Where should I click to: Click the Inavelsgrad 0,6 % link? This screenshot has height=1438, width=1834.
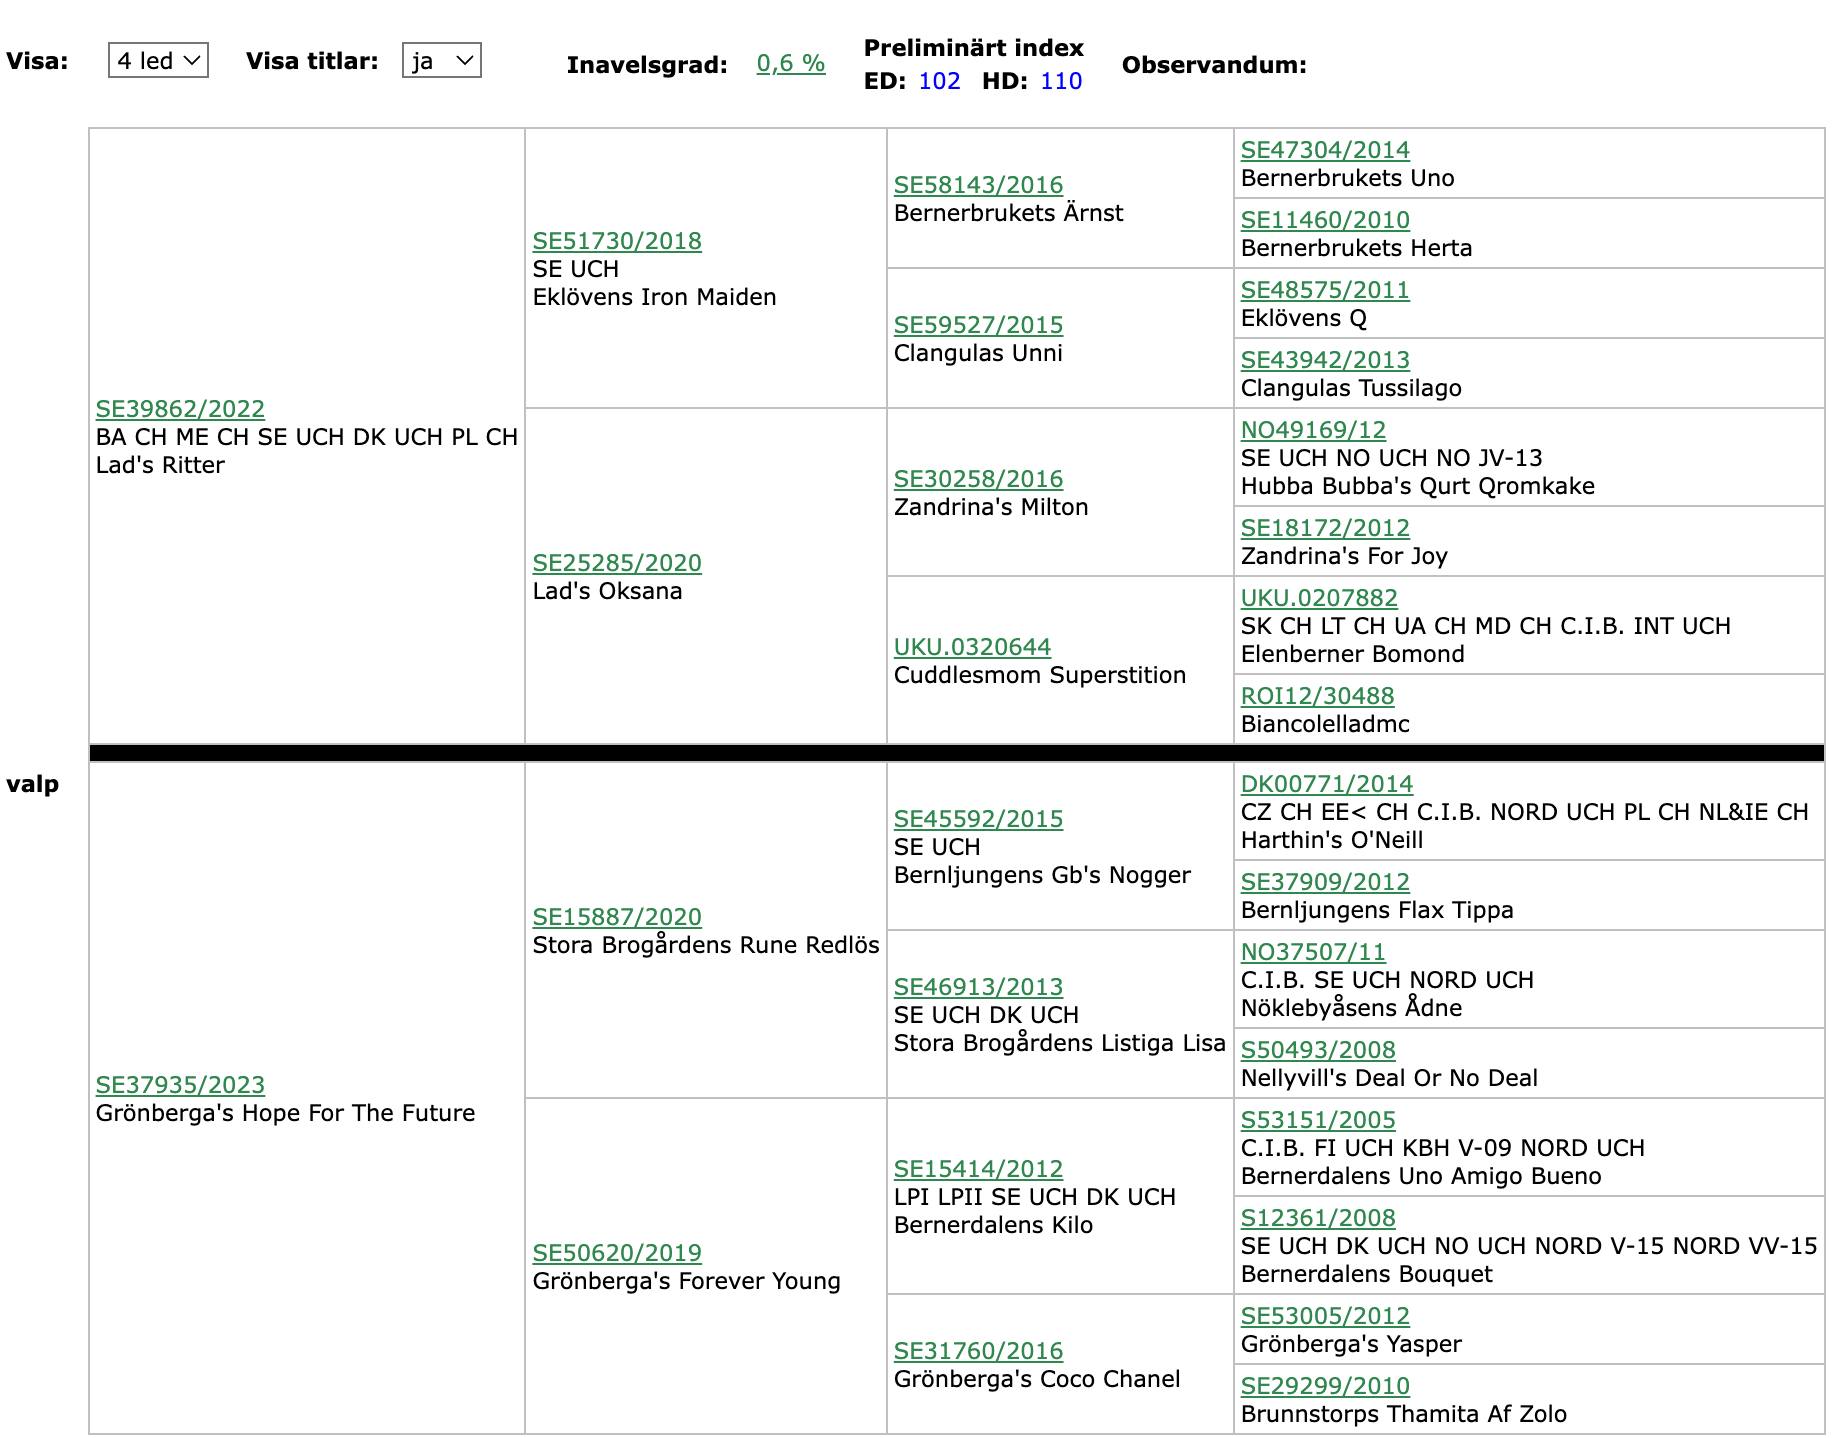point(790,63)
